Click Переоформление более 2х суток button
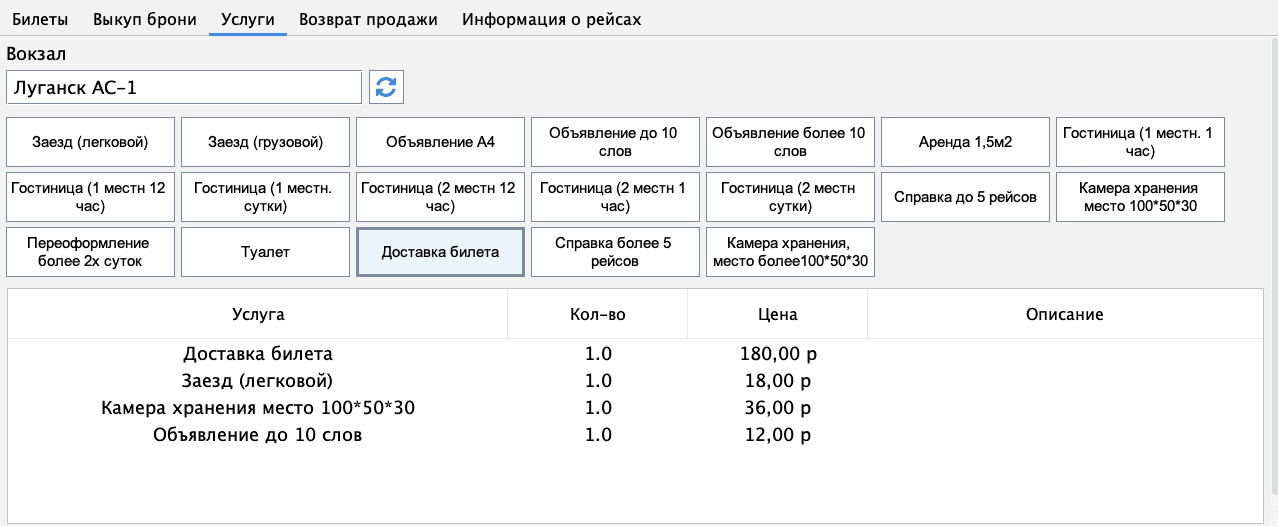This screenshot has height=526, width=1278. 91,252
